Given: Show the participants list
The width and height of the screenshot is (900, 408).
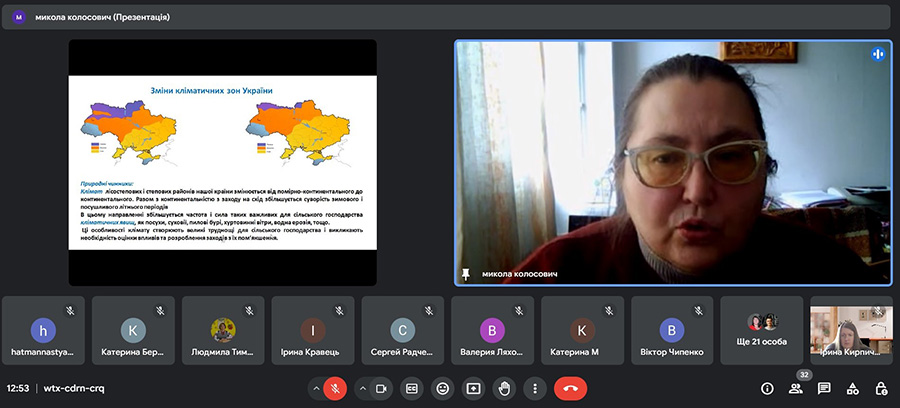Looking at the screenshot, I should point(796,388).
